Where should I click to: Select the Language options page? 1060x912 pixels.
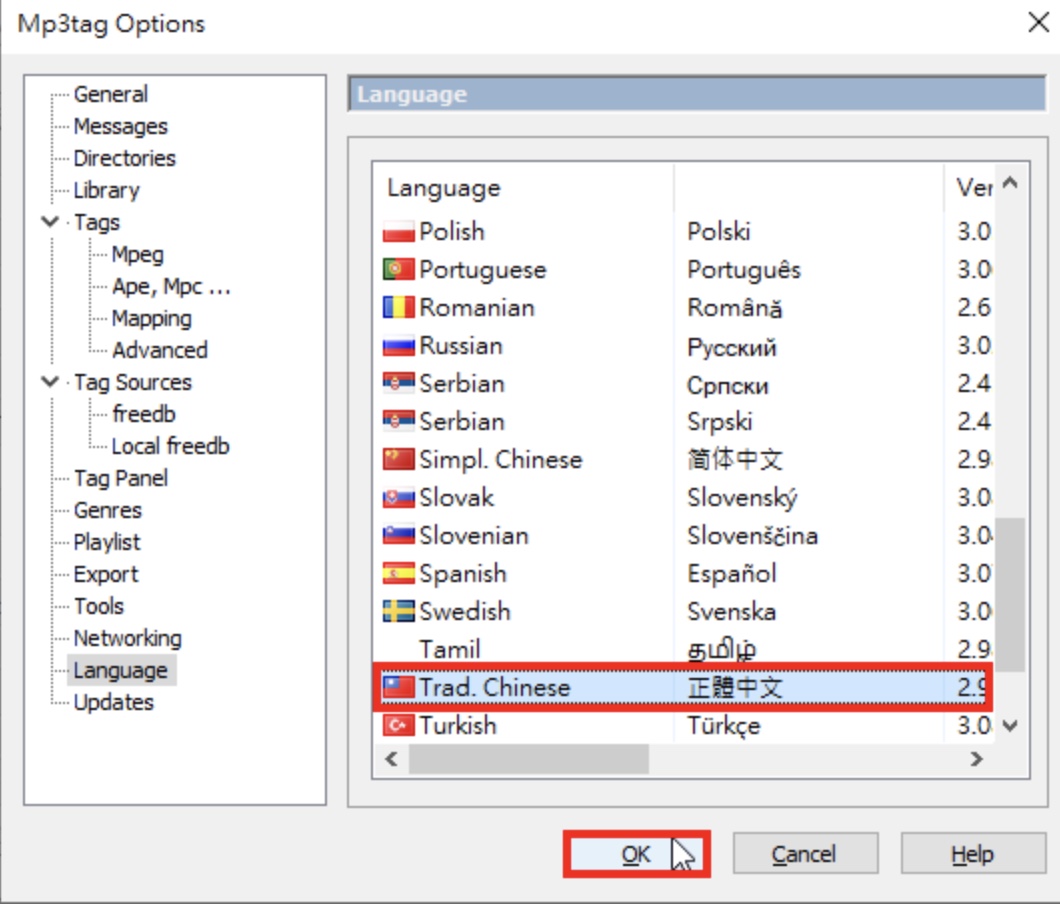[121, 671]
